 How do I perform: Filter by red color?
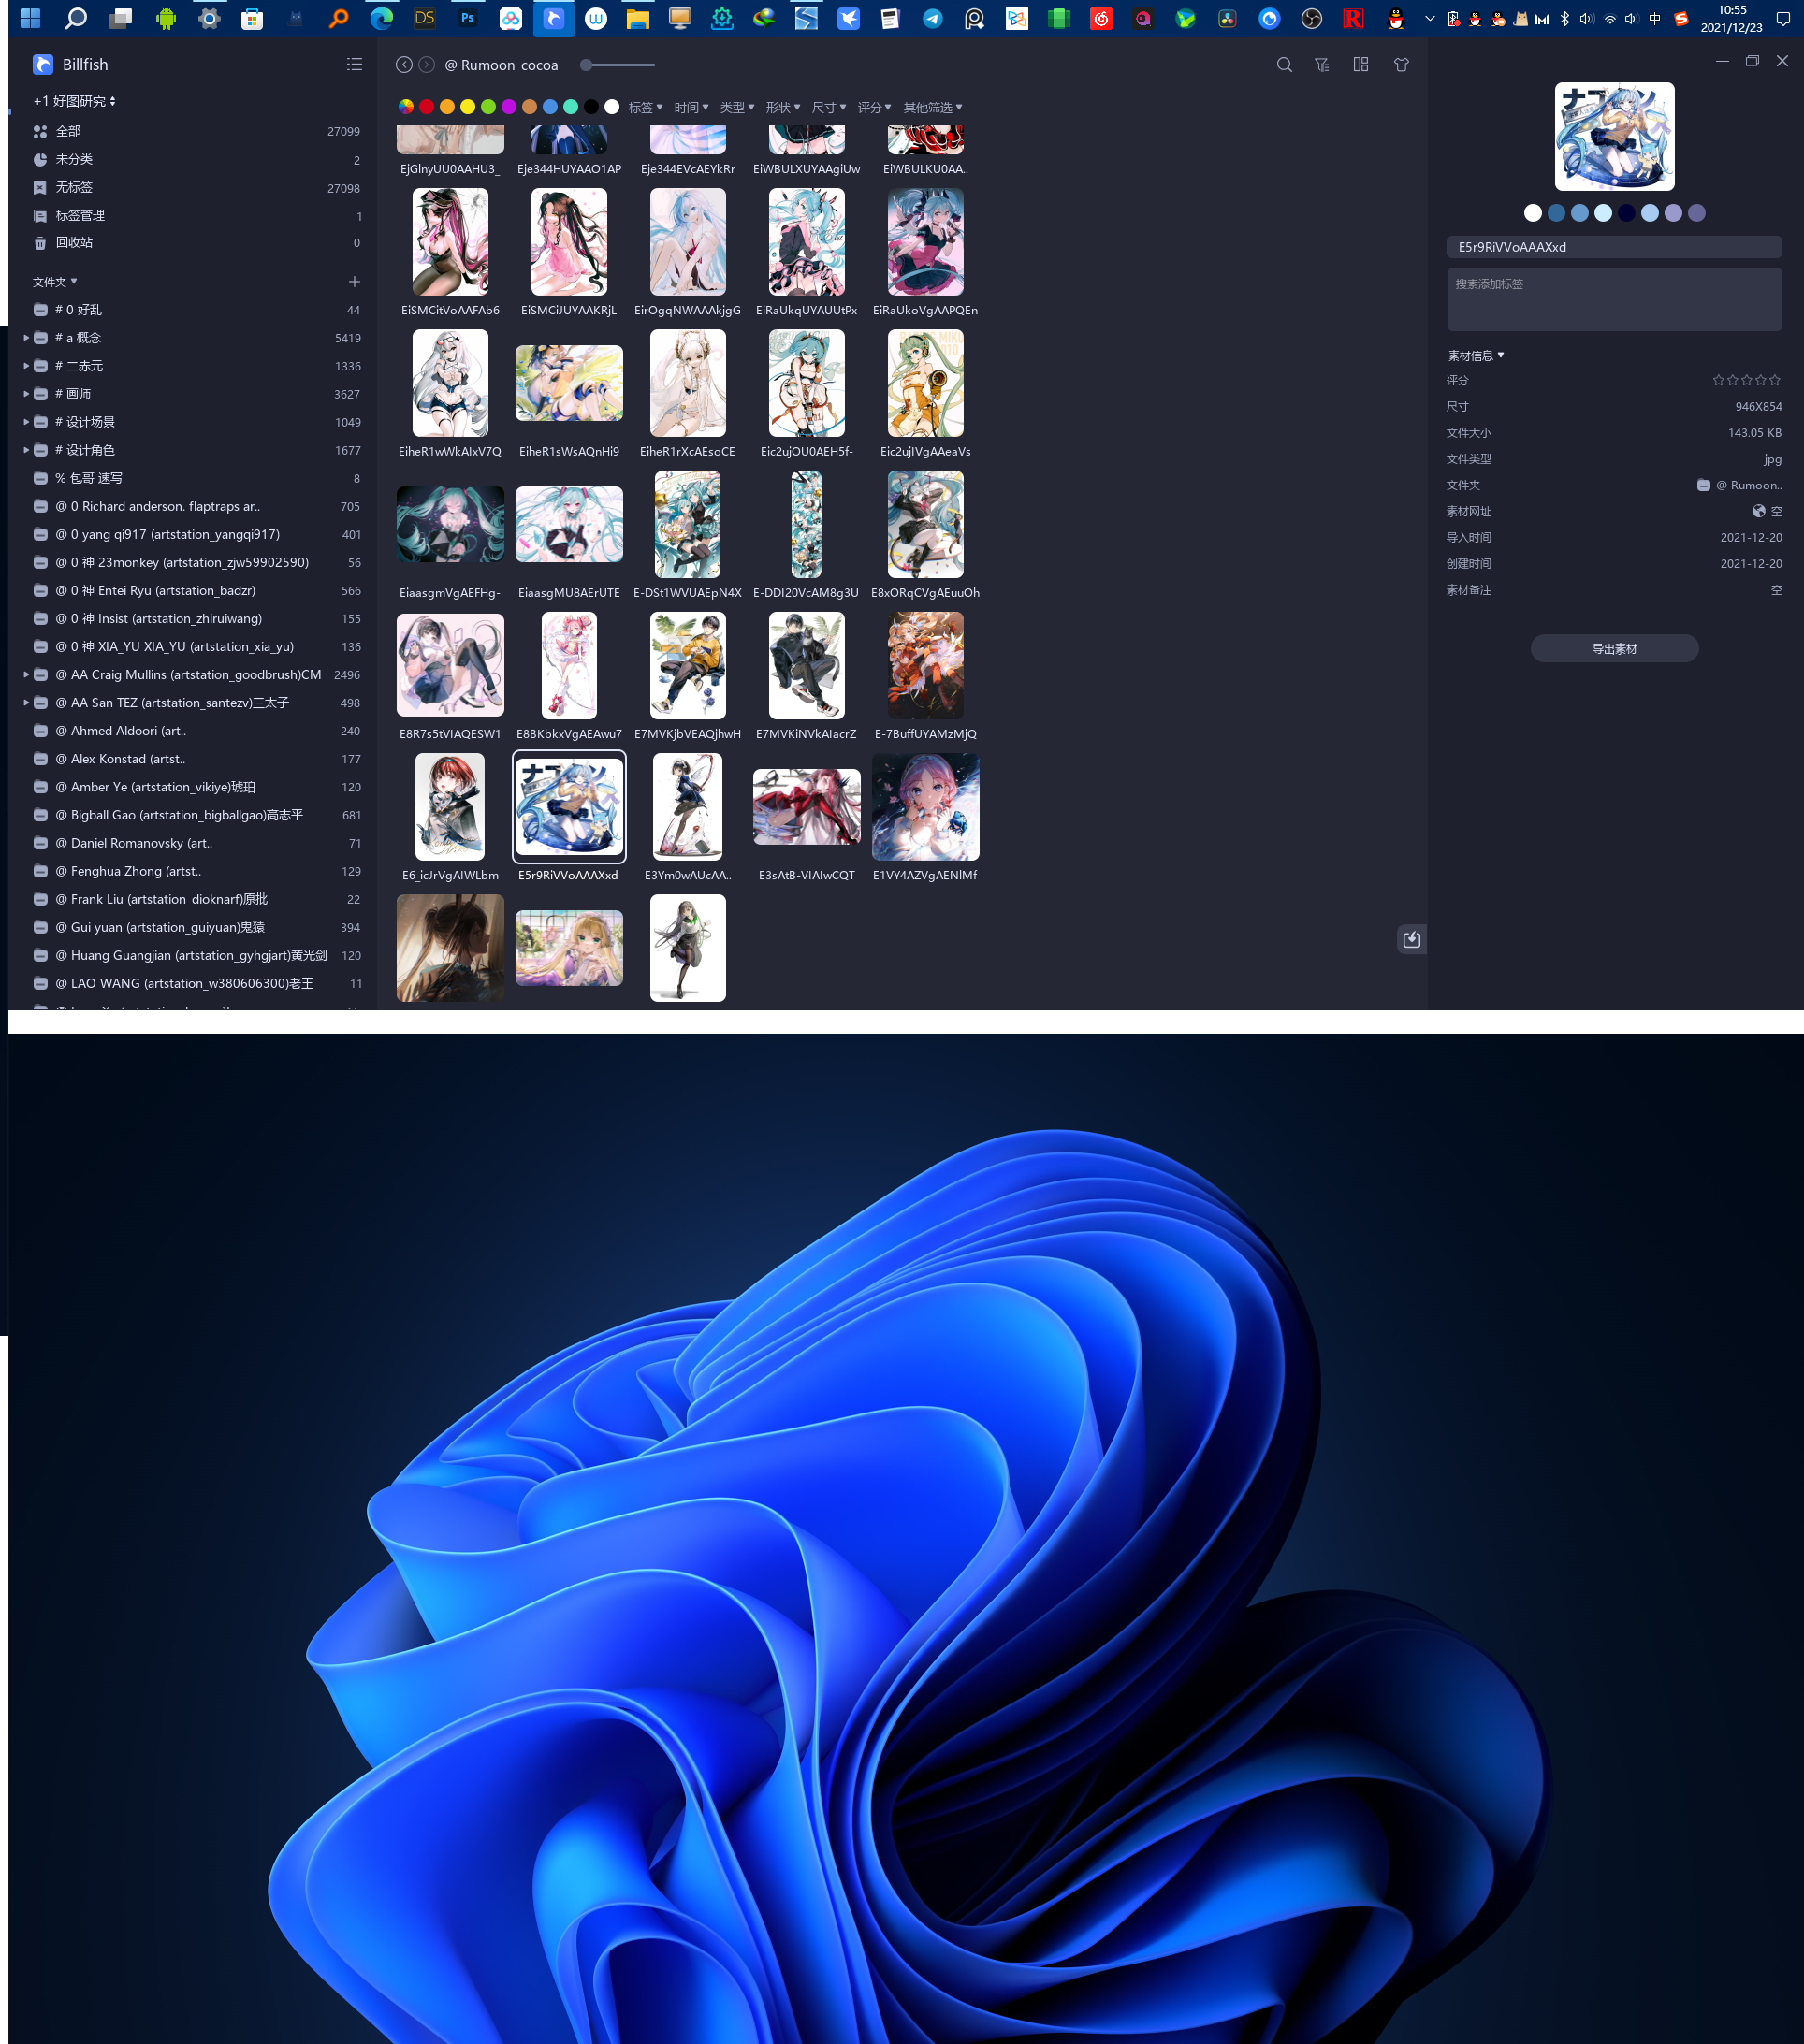427,107
